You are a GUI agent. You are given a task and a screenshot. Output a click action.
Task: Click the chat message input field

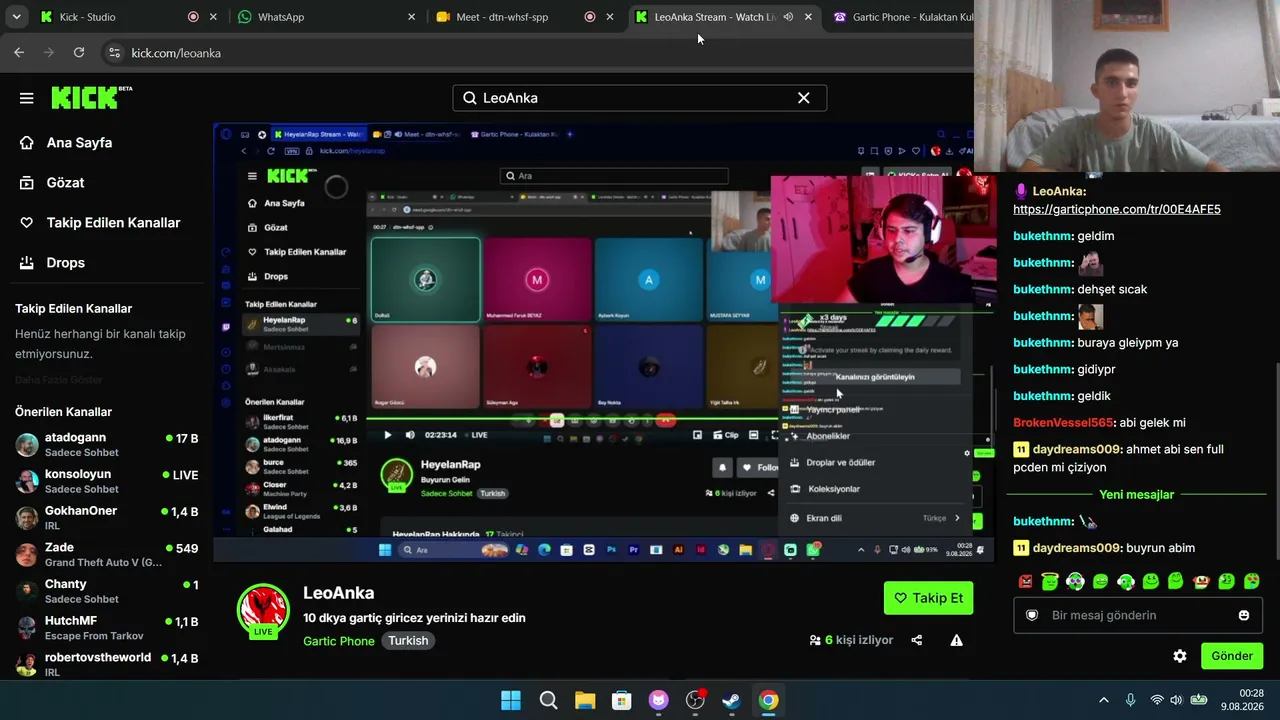pos(1138,615)
